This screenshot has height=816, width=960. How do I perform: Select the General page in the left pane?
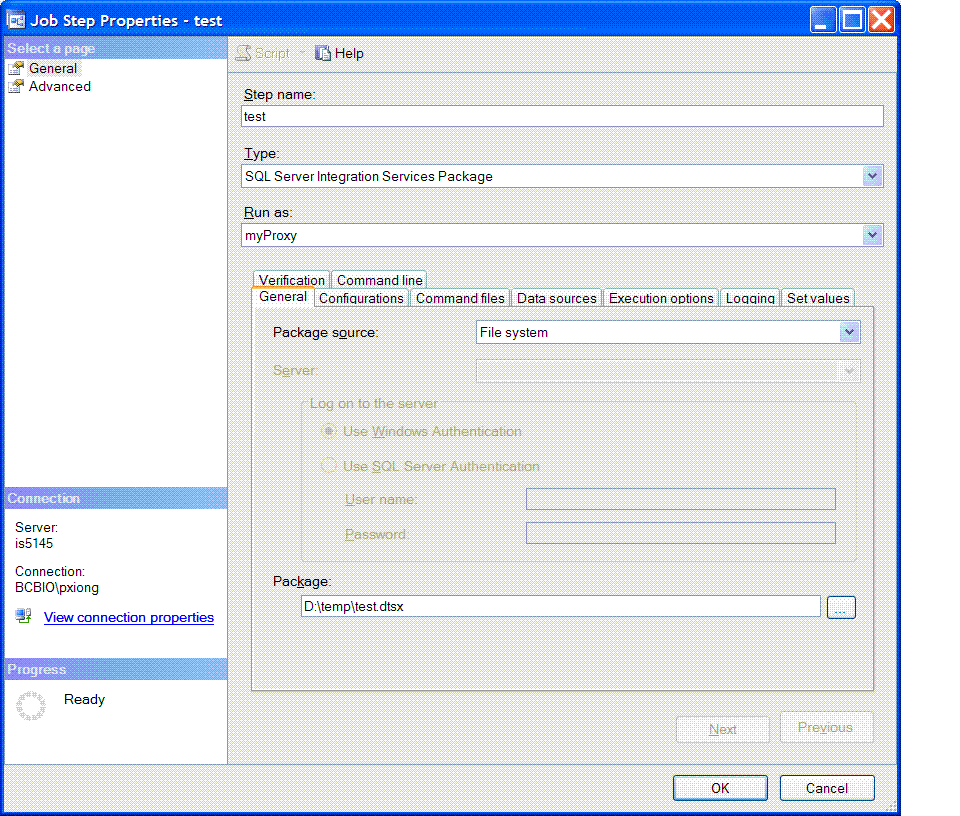click(53, 68)
